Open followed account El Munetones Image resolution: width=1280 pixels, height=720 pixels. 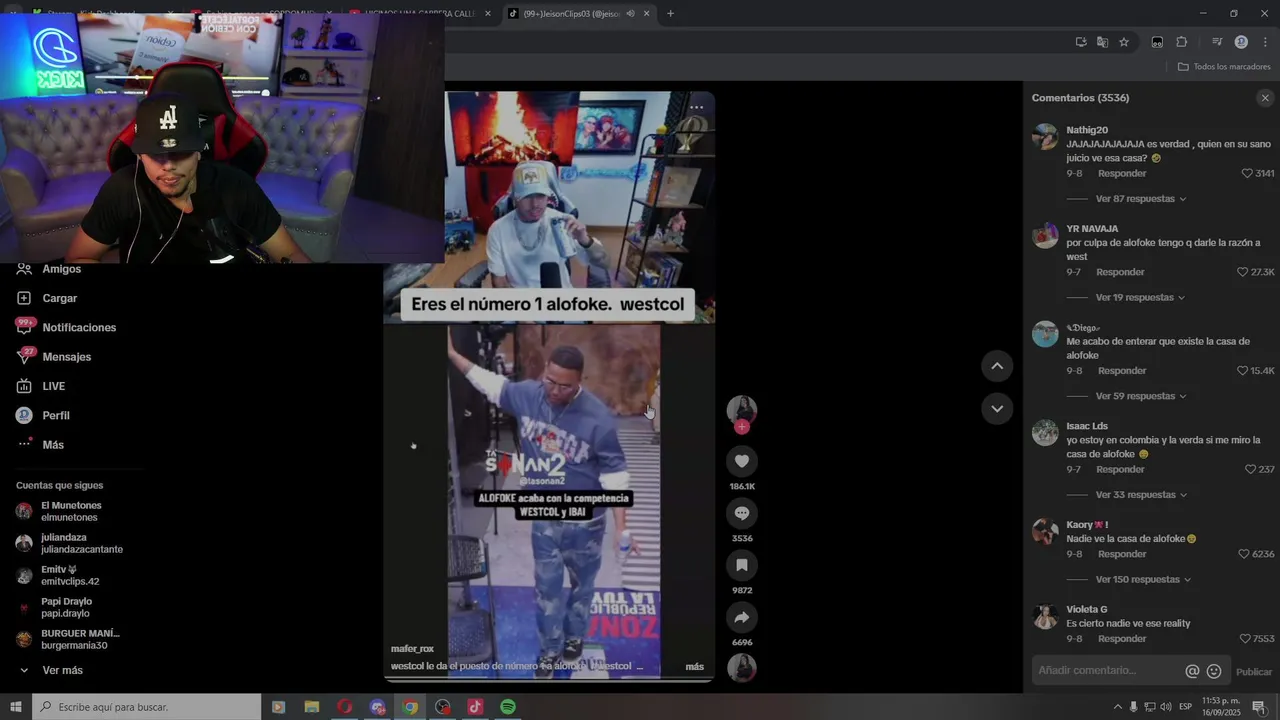70,511
